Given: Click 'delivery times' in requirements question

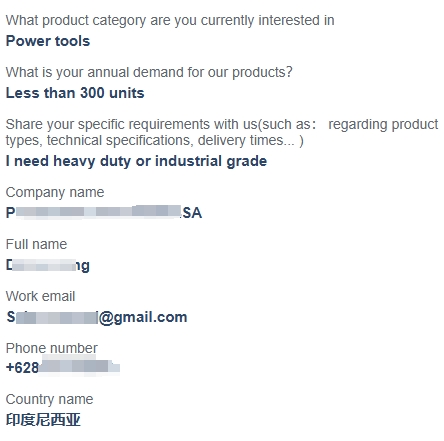Looking at the screenshot, I should point(240,140).
